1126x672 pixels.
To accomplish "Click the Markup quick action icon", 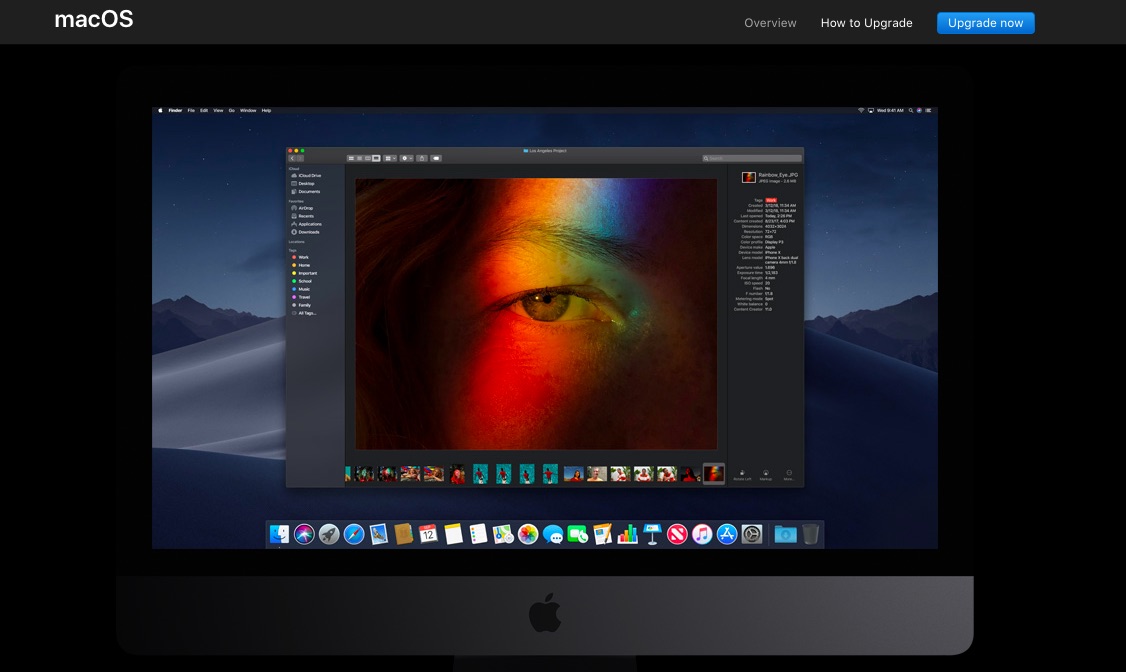I will point(766,474).
